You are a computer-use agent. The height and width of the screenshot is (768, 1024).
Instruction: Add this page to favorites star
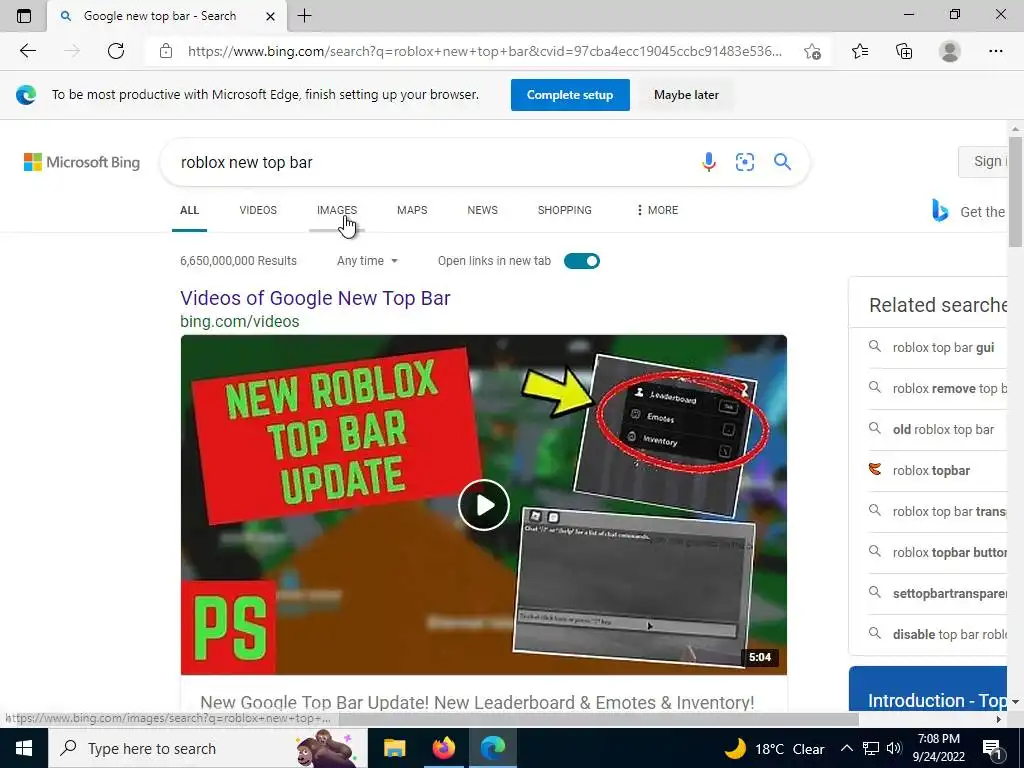coord(812,51)
